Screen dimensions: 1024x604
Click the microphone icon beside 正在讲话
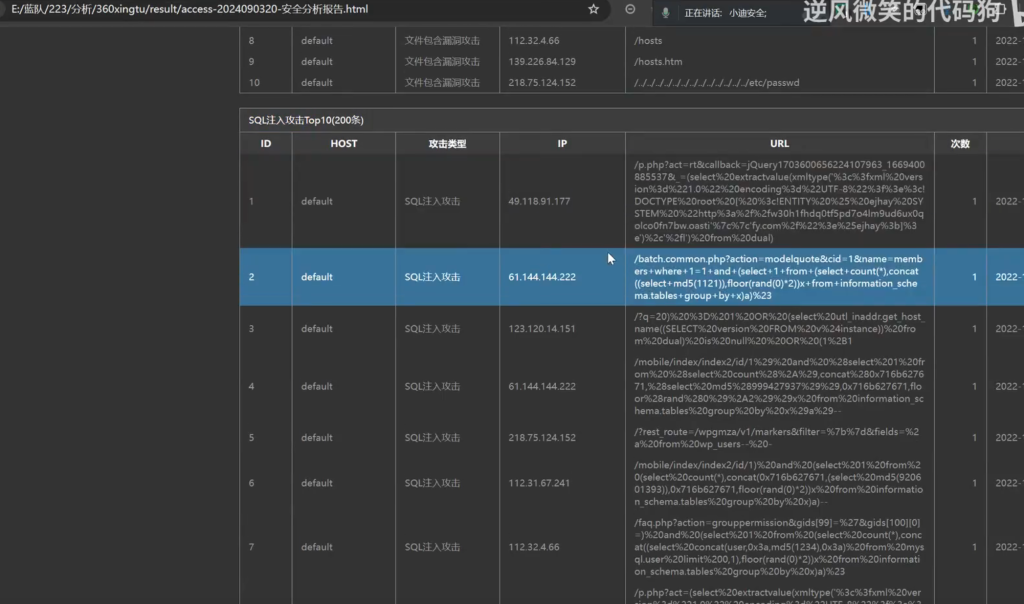665,12
